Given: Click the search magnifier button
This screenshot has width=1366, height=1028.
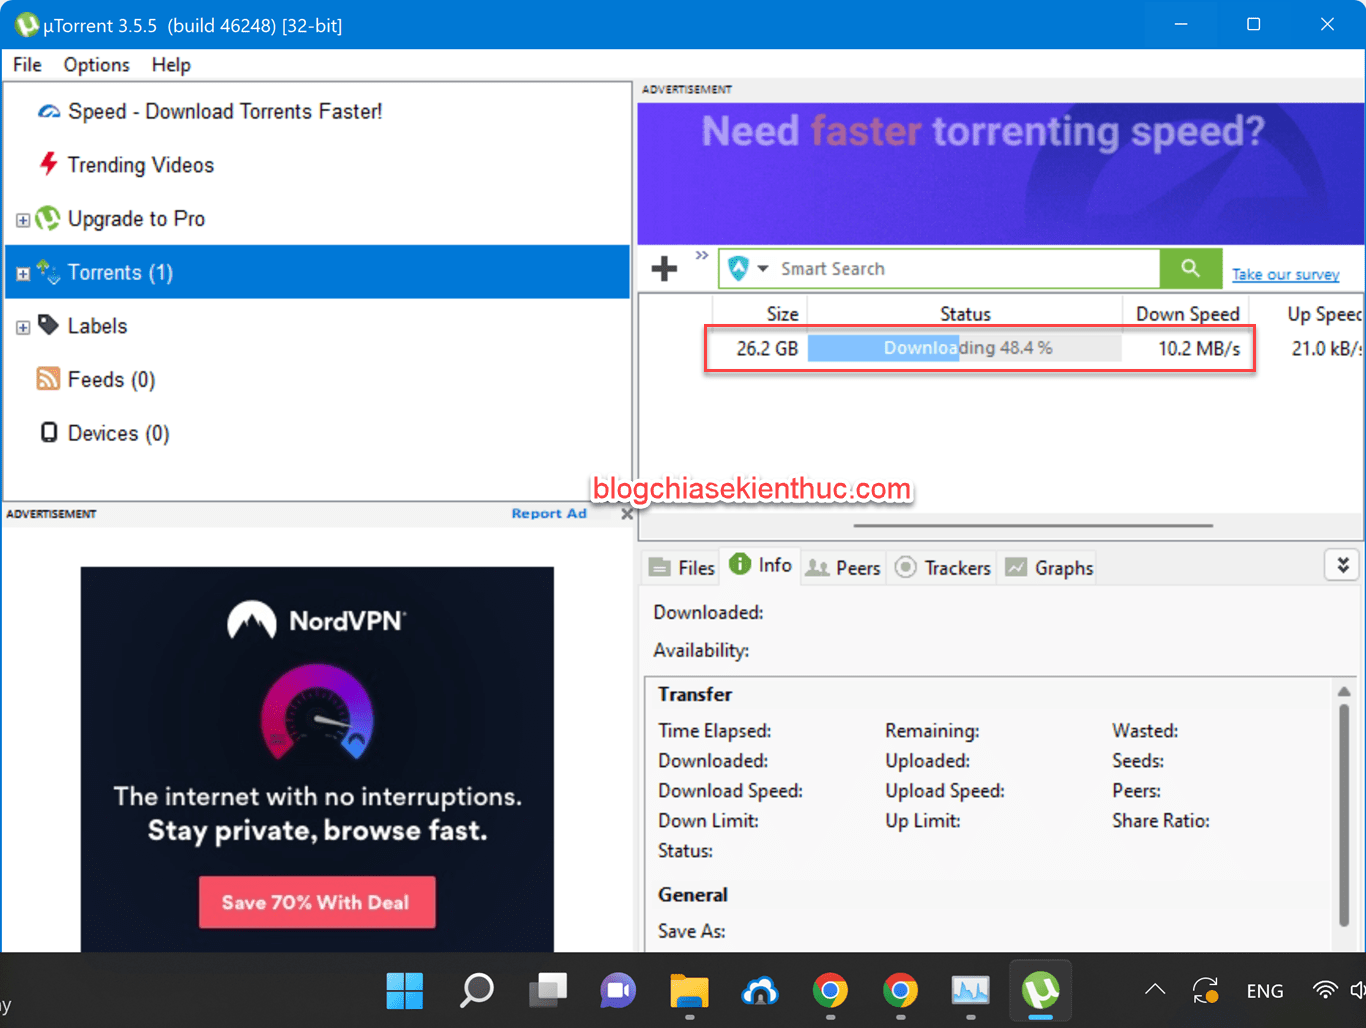Looking at the screenshot, I should point(1190,268).
